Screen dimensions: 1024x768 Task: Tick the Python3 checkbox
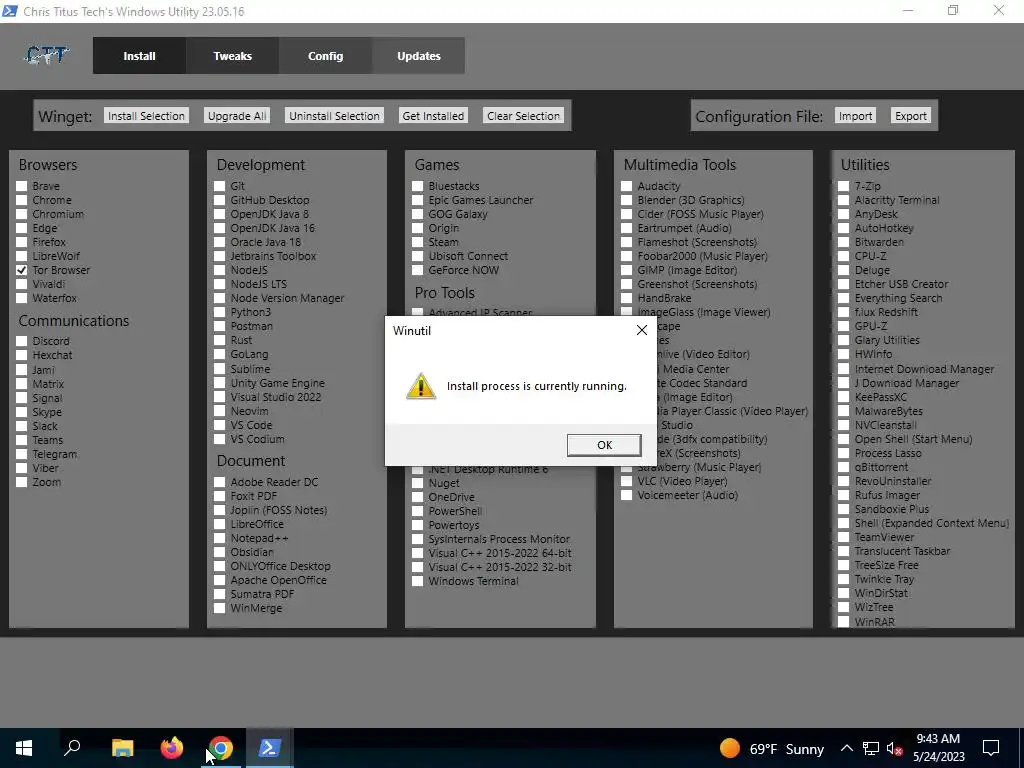point(219,312)
